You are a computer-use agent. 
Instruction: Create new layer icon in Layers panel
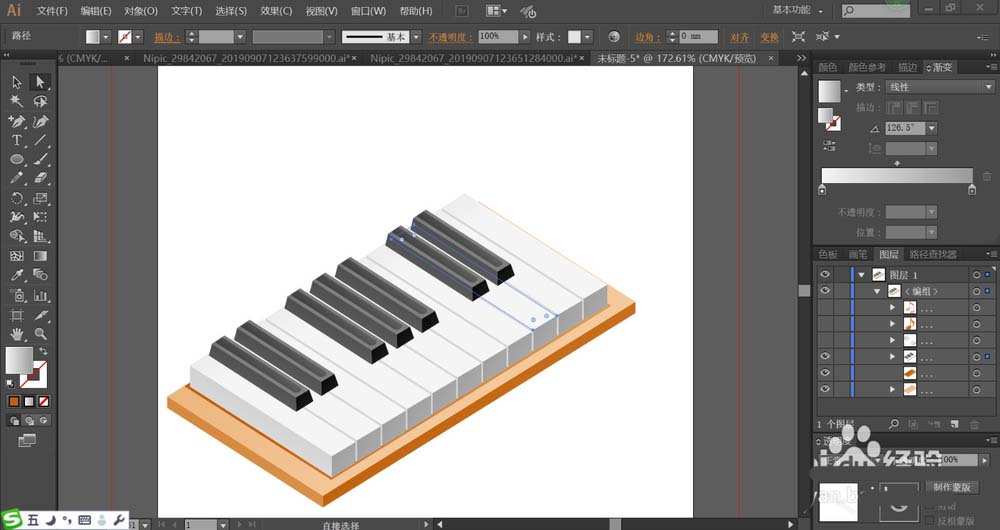coord(954,423)
